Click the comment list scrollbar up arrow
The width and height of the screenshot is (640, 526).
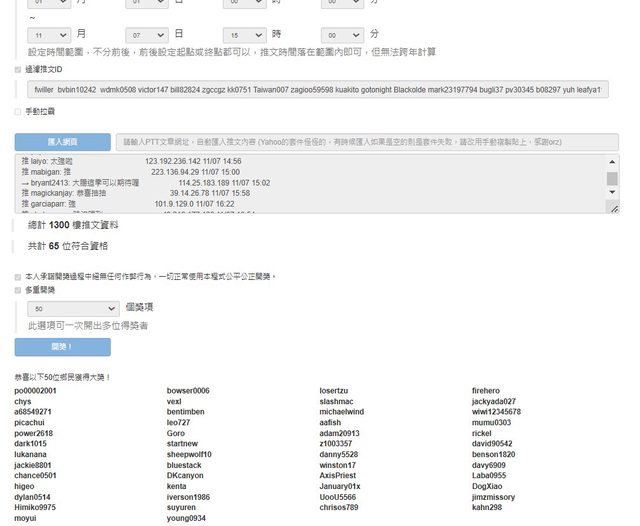click(612, 161)
